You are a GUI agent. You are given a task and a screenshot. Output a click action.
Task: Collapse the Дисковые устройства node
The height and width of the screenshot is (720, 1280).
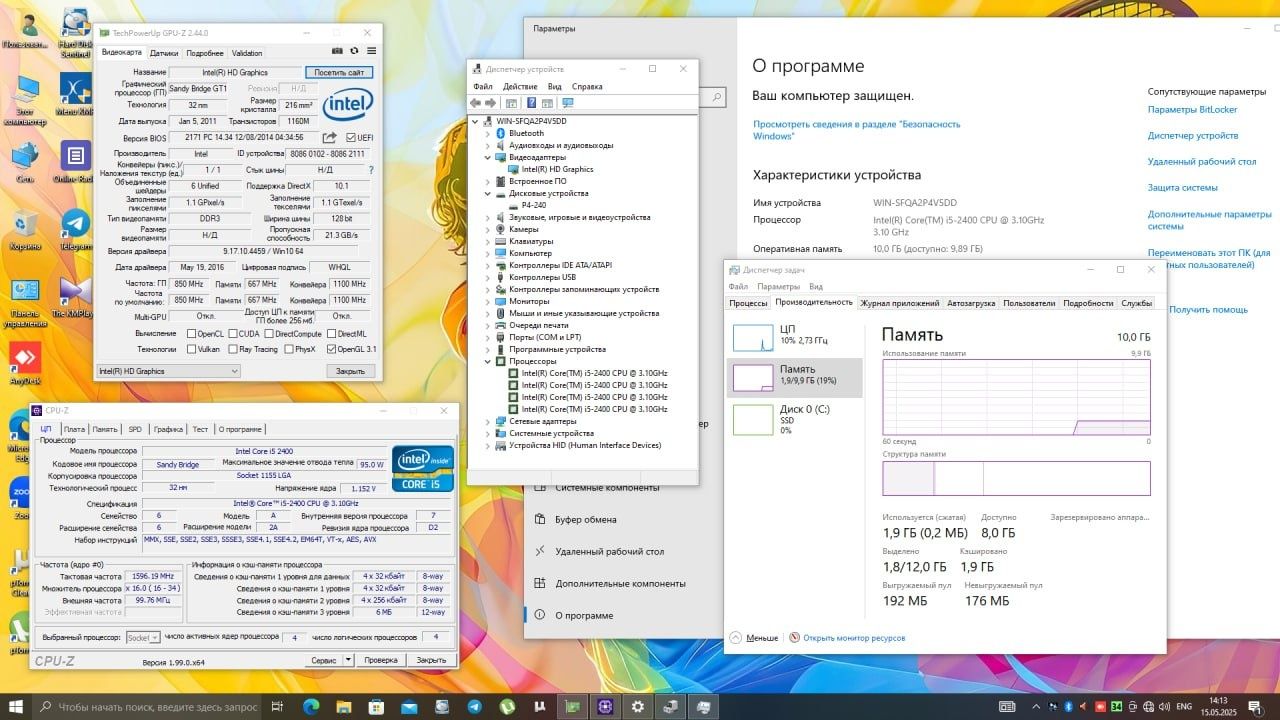click(488, 193)
